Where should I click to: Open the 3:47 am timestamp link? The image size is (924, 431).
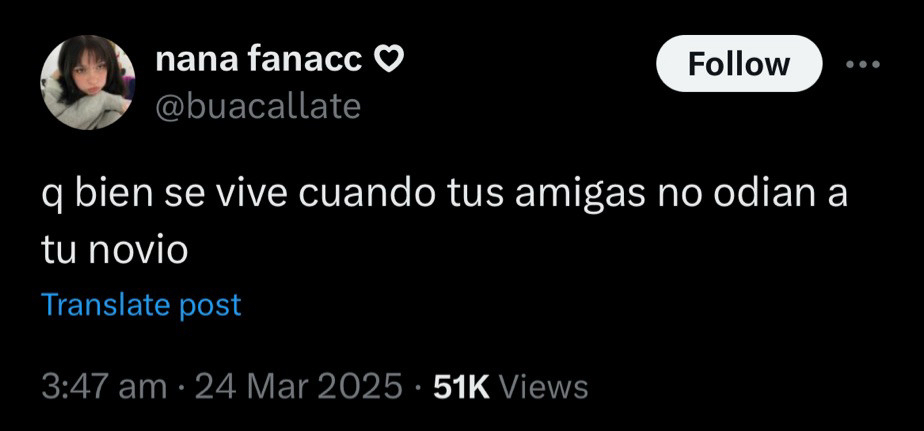coord(104,387)
